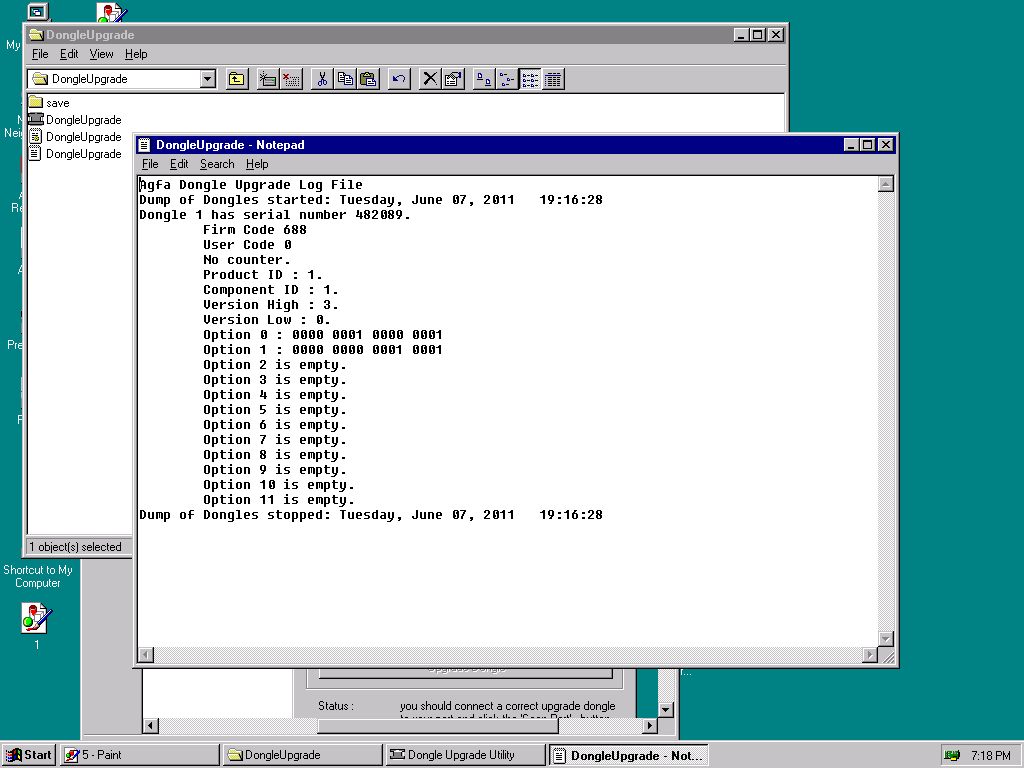Image resolution: width=1024 pixels, height=768 pixels.
Task: Expand the DongleUpgrade address dropdown arrow
Action: pyautogui.click(x=208, y=79)
